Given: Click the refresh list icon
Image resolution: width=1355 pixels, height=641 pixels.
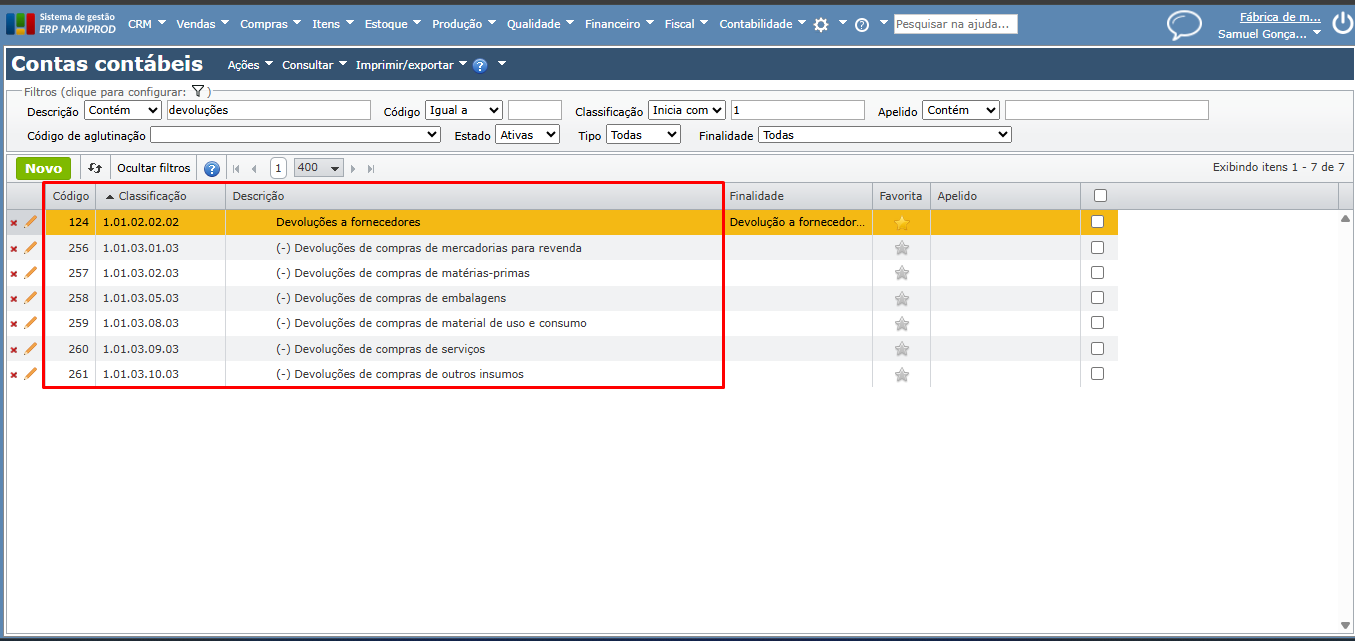Looking at the screenshot, I should click(95, 168).
